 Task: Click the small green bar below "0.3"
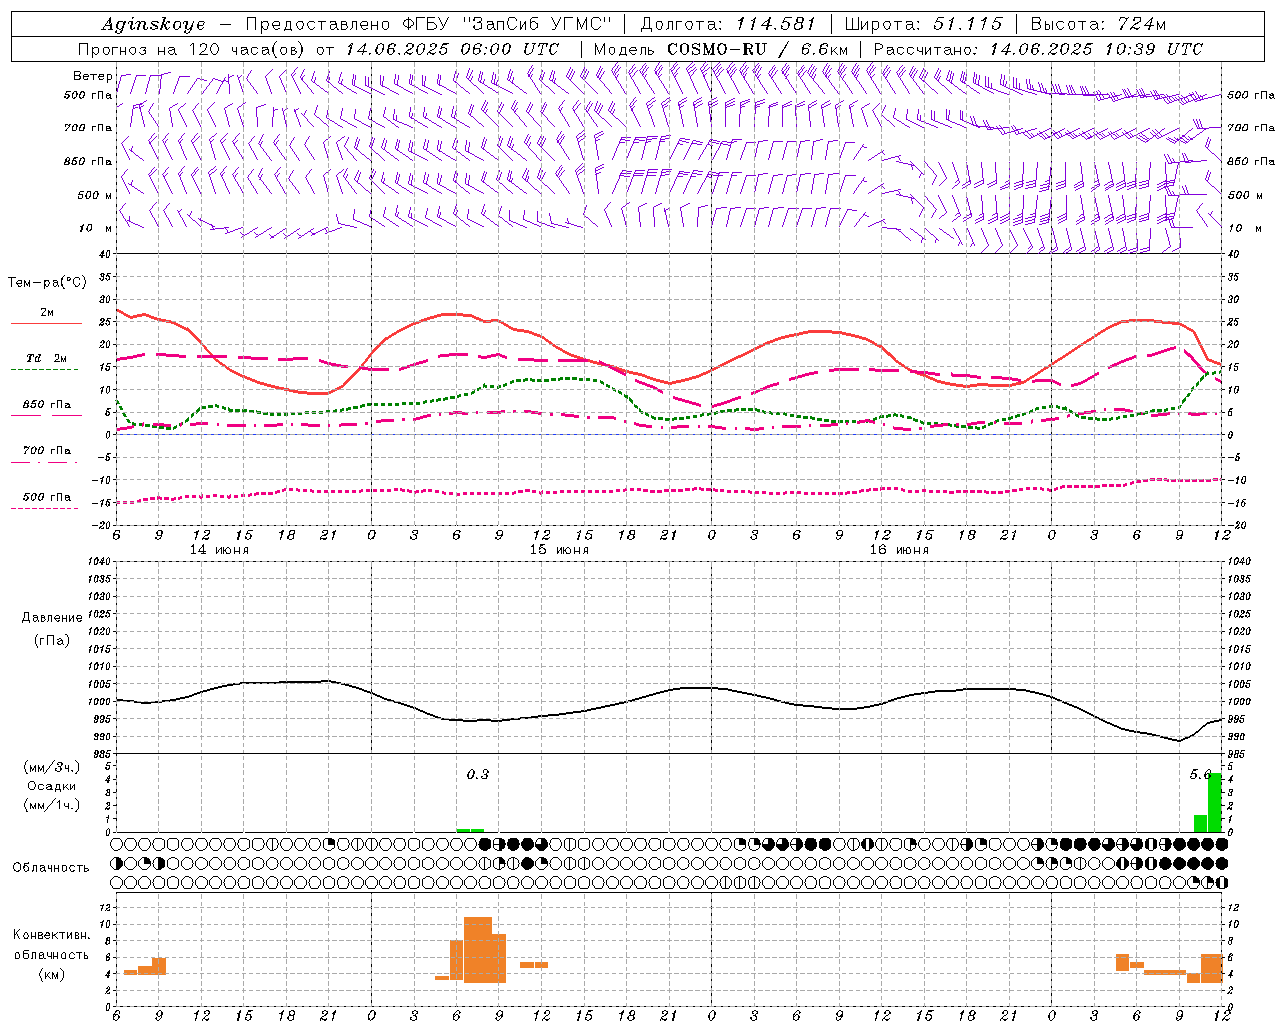(x=471, y=830)
